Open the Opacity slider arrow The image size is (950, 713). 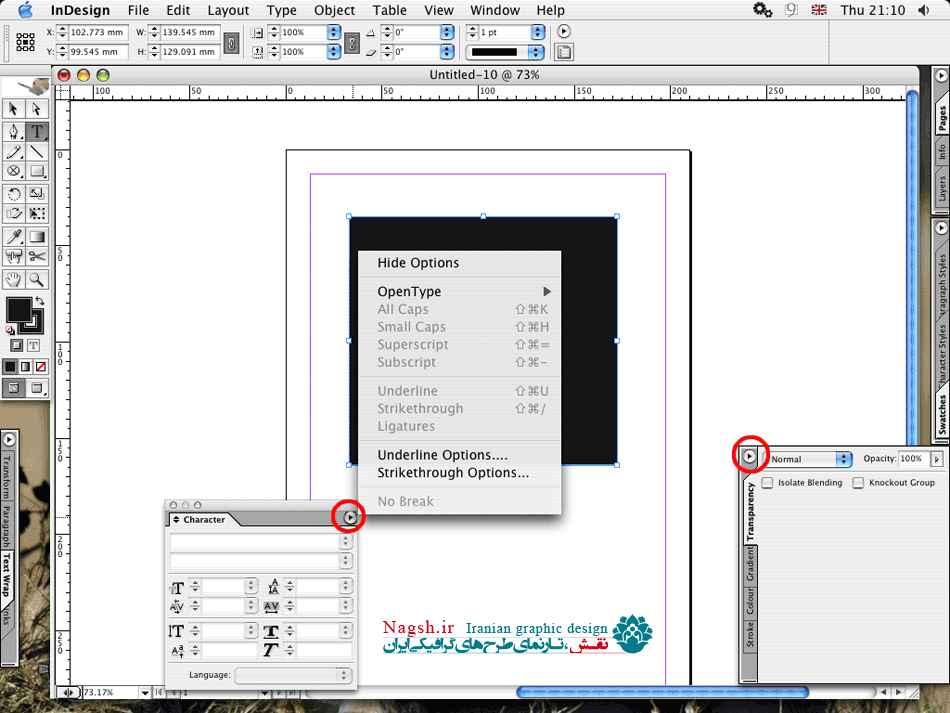[937, 459]
